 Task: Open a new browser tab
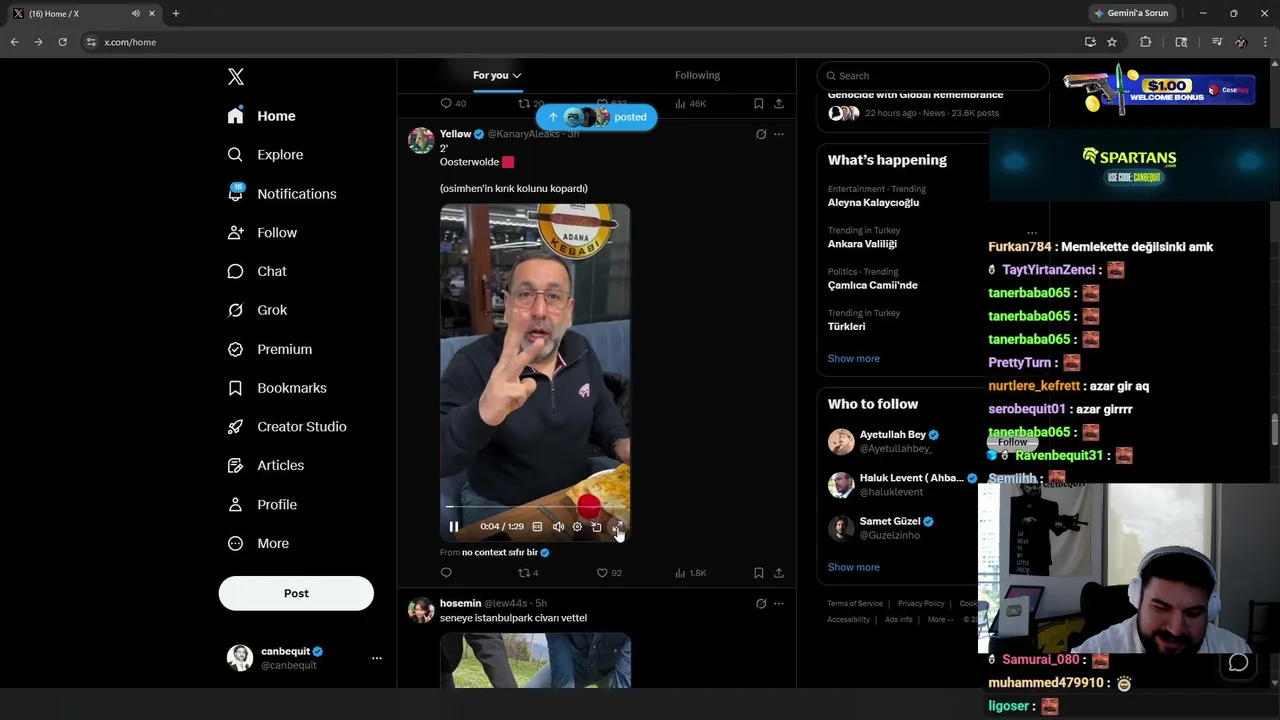coord(176,13)
